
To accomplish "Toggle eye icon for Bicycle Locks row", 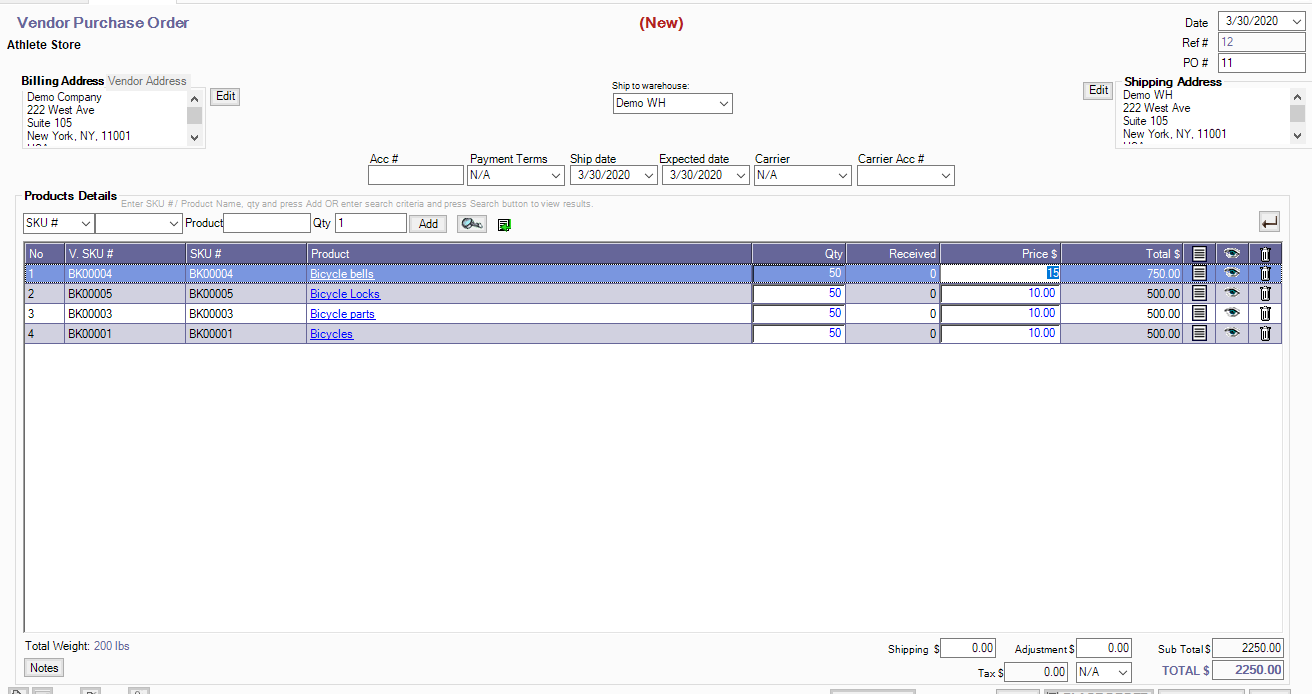I will click(x=1232, y=293).
